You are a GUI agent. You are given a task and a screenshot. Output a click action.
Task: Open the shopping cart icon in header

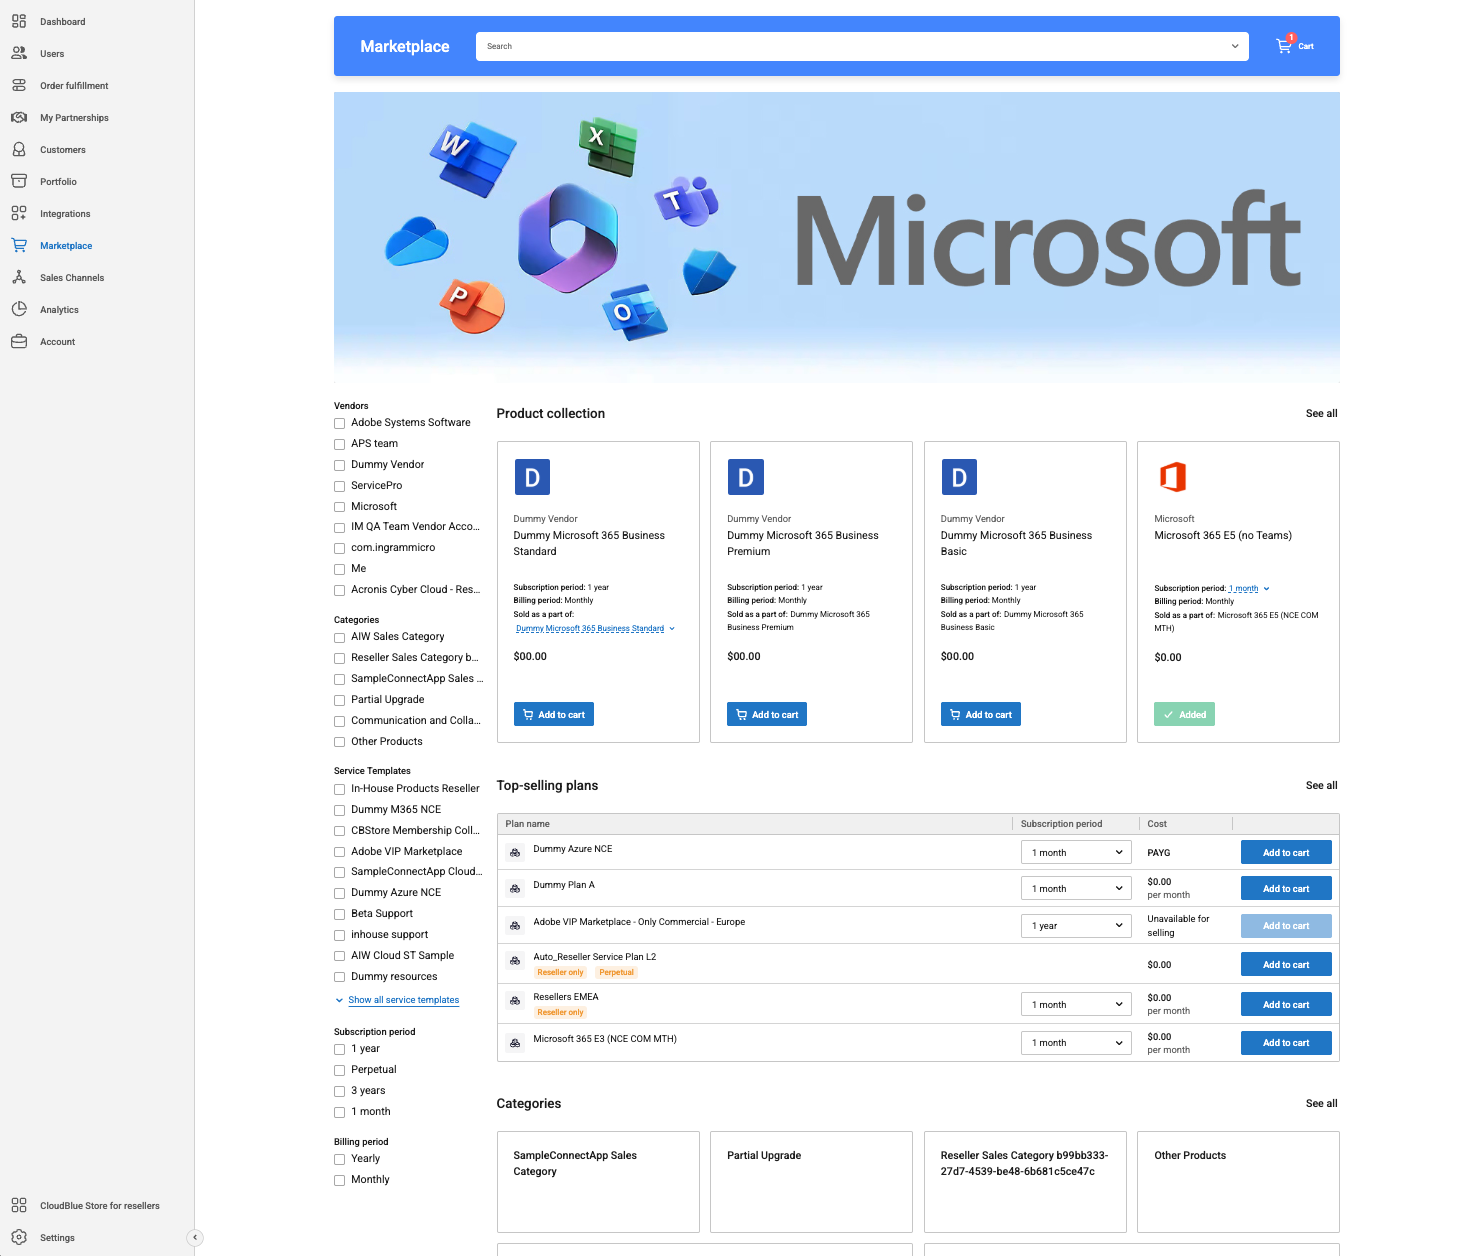(x=1284, y=45)
